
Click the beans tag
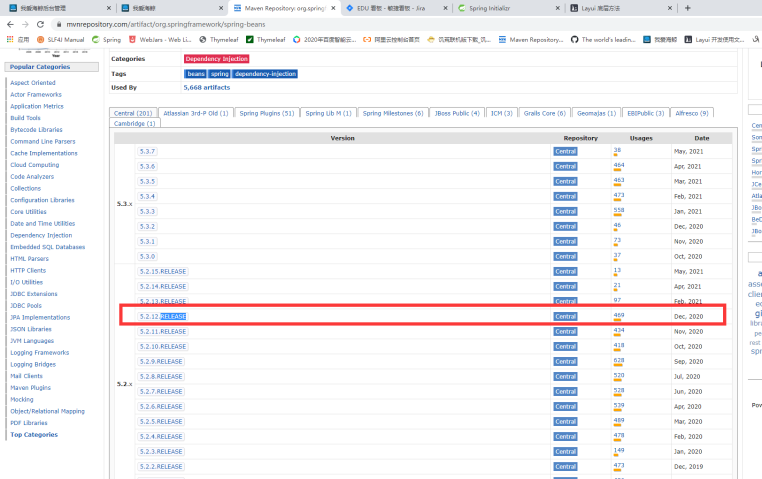click(195, 74)
